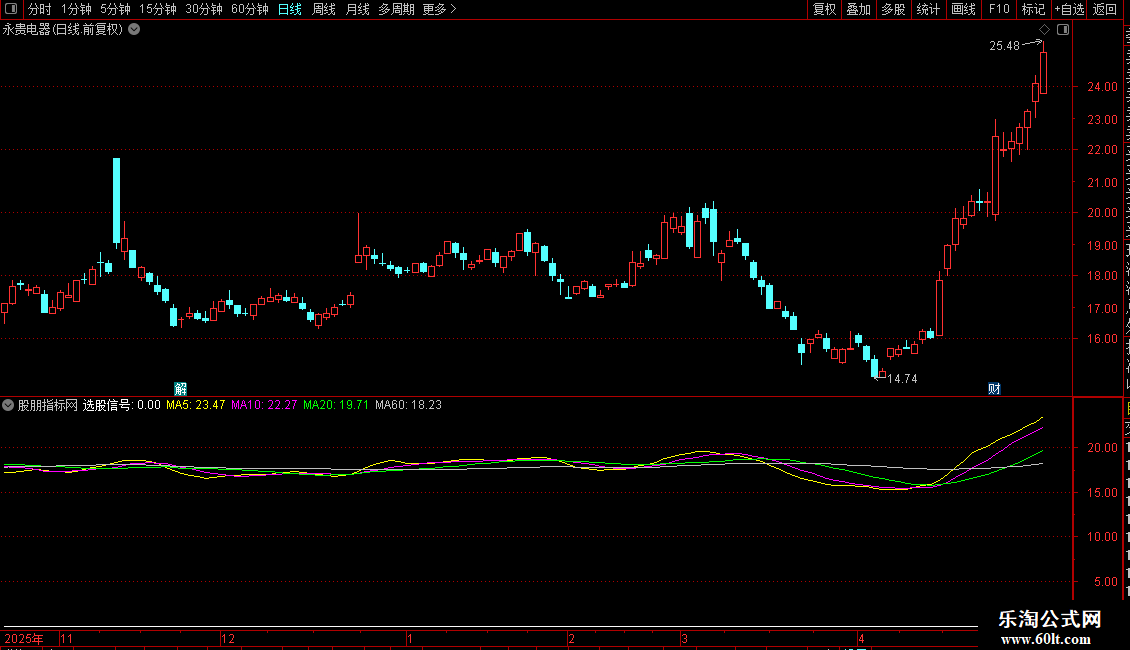Click the month 4 timeline marker
This screenshot has height=650, width=1130.
coord(861,638)
